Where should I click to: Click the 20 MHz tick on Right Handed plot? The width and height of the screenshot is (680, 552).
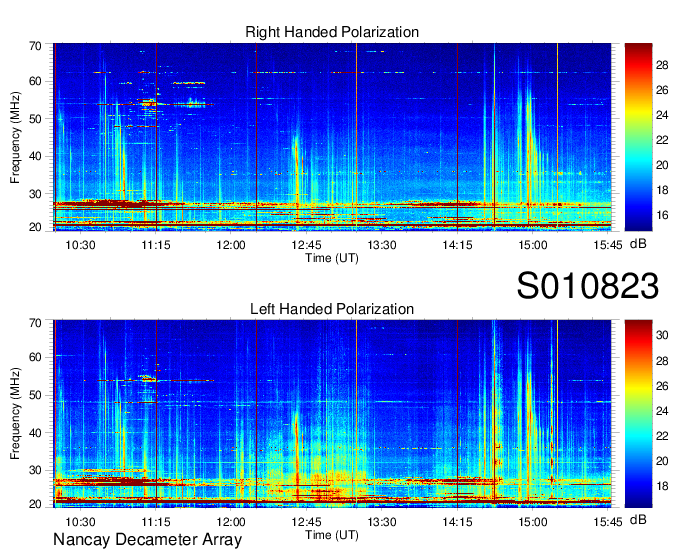point(35,227)
